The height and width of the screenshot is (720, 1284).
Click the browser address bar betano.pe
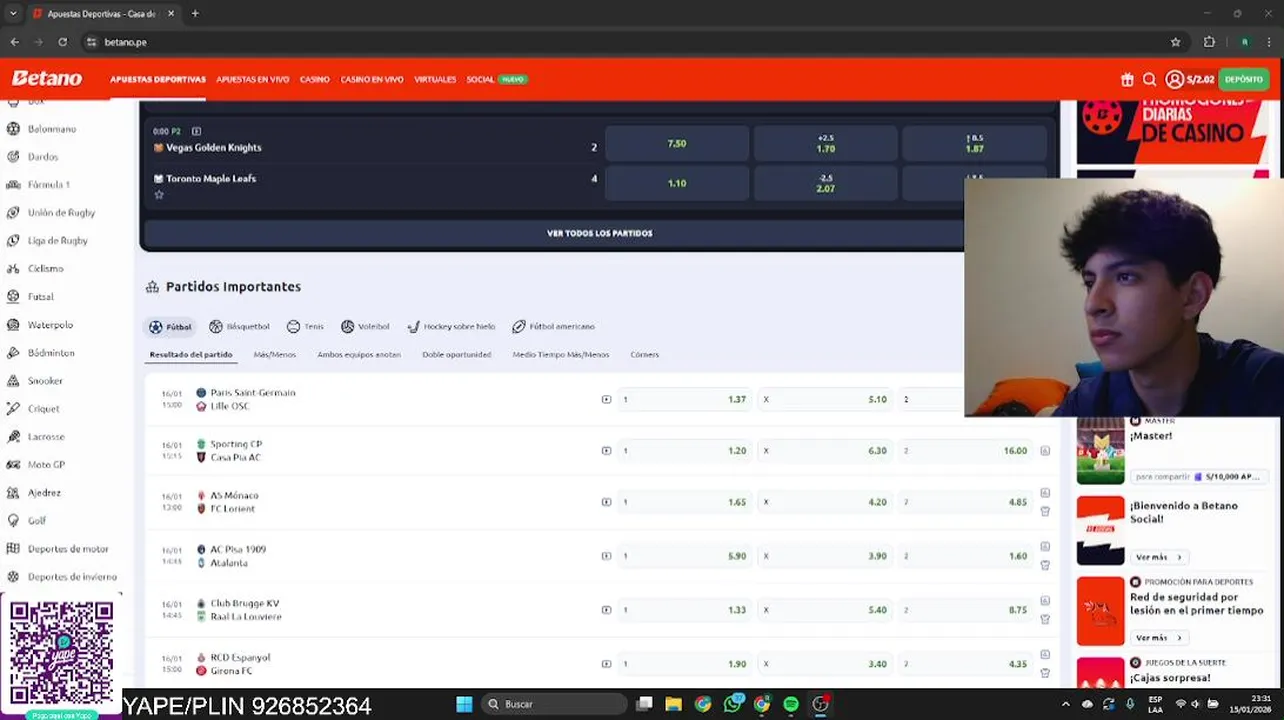coord(126,42)
